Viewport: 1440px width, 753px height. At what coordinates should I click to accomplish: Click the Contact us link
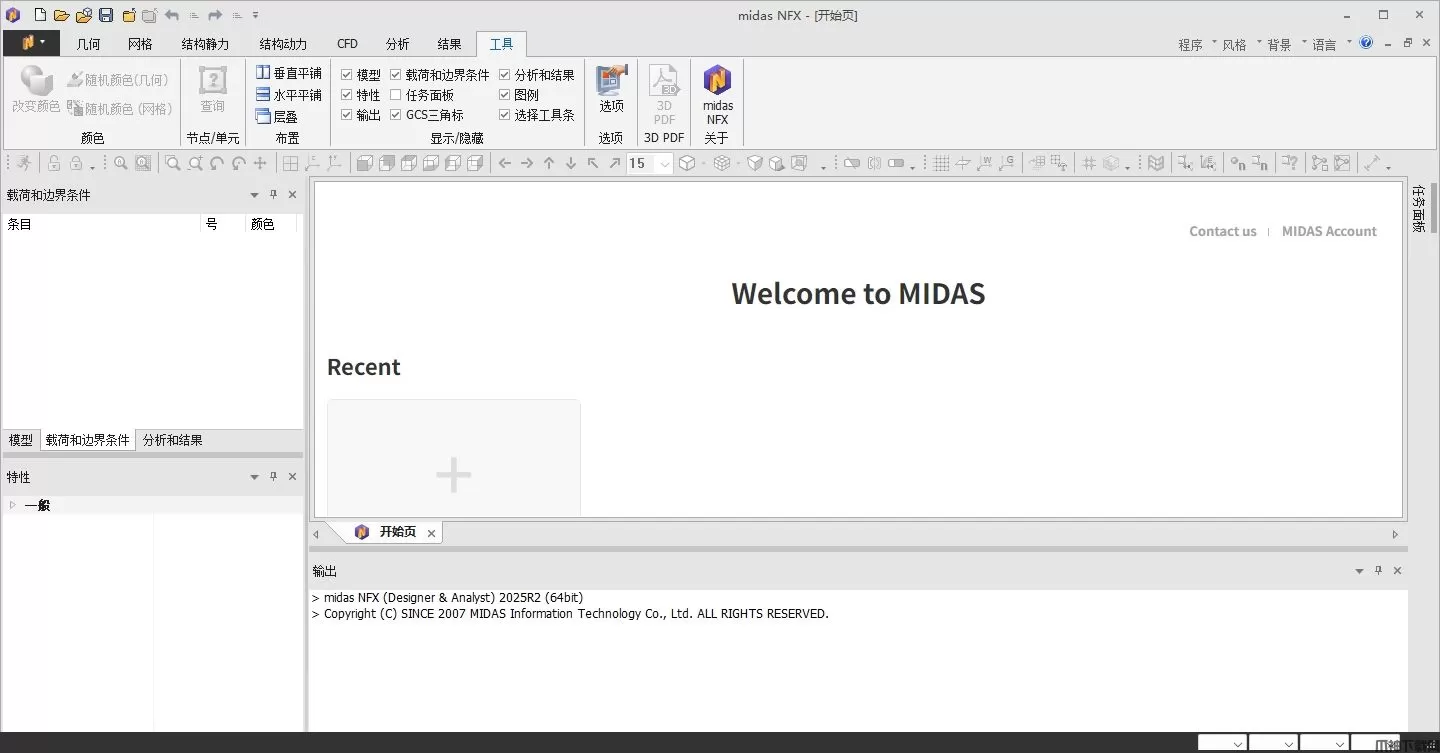pyautogui.click(x=1222, y=231)
